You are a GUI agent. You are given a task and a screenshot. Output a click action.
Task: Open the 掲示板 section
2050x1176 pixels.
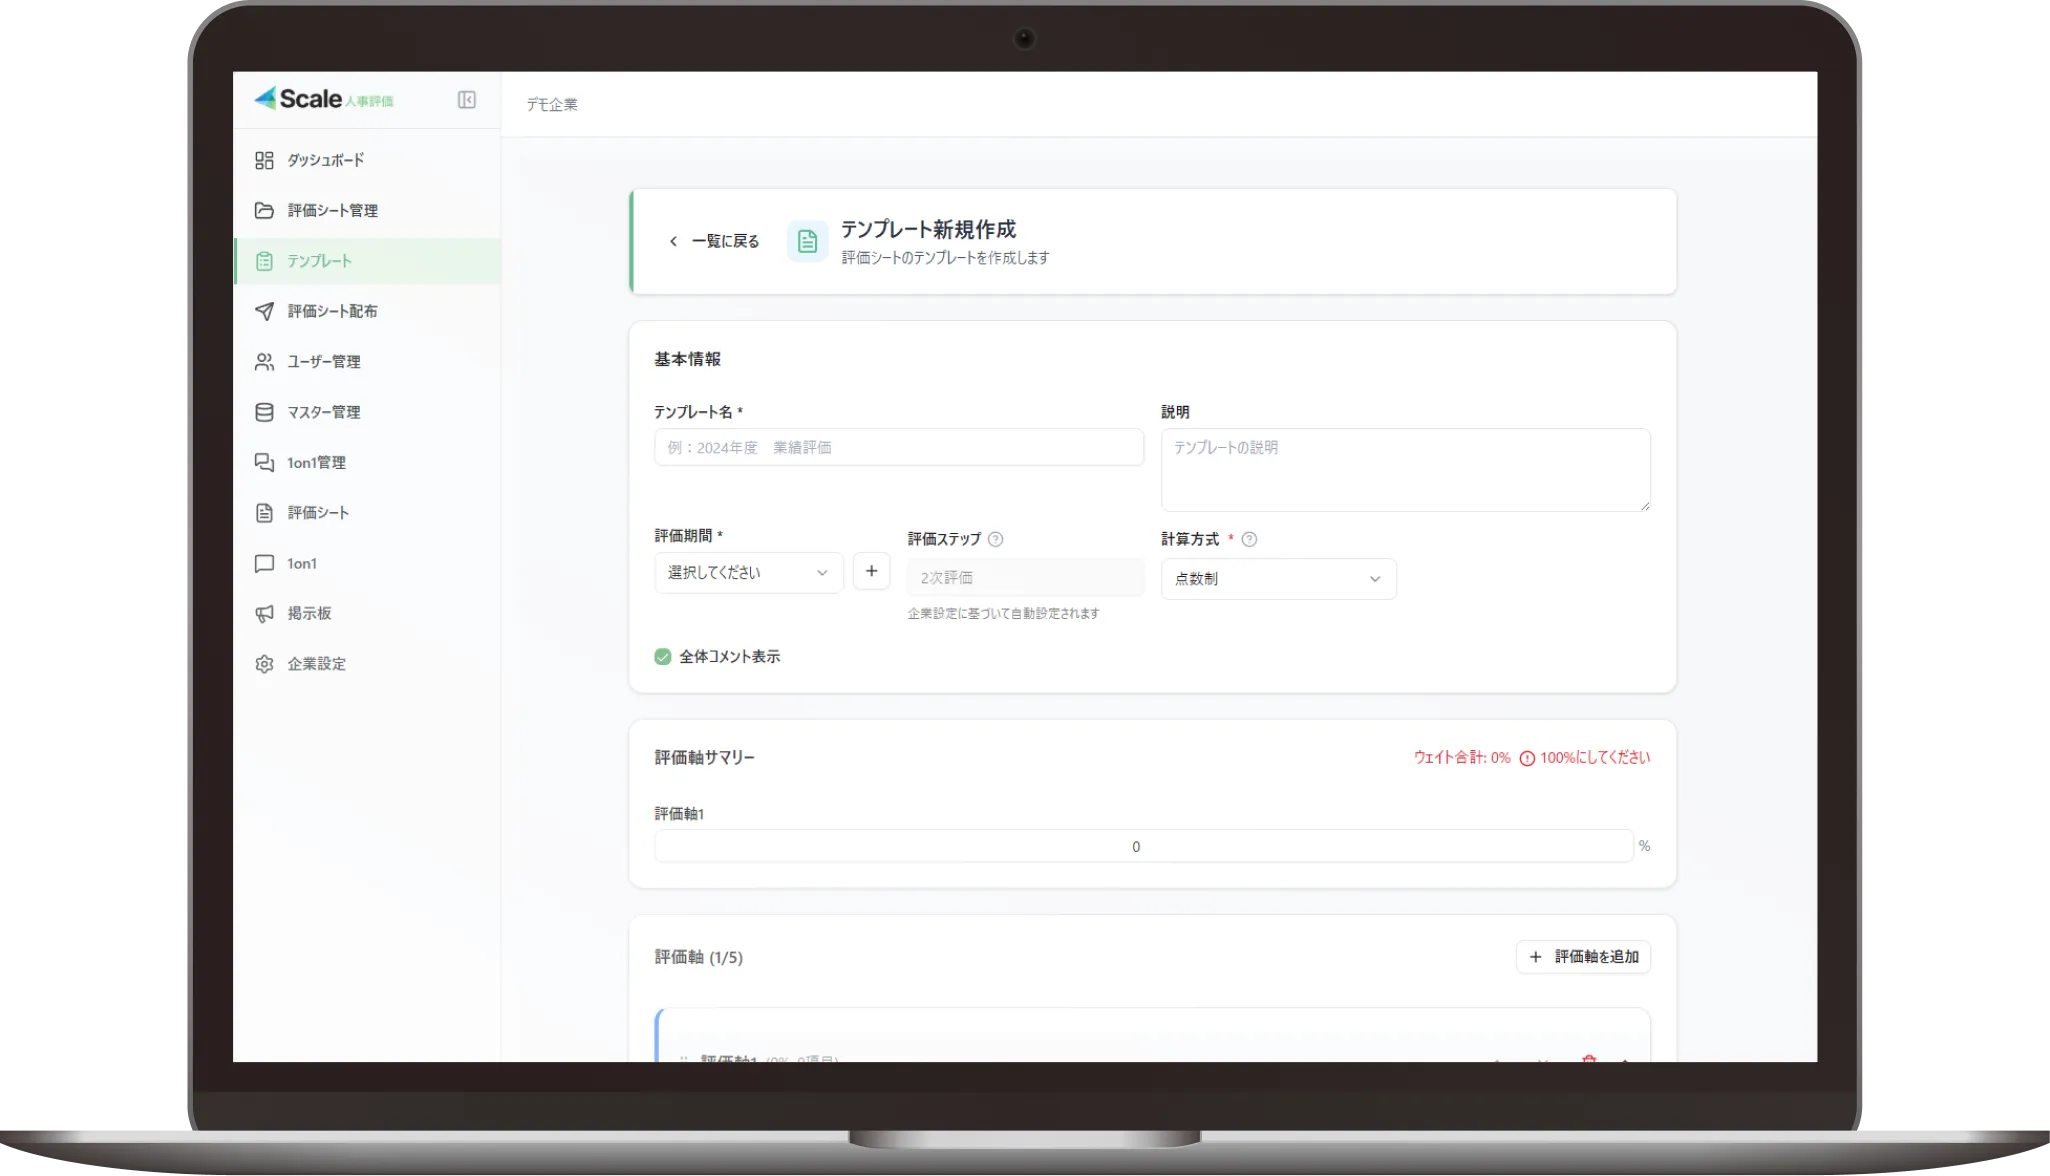[310, 613]
